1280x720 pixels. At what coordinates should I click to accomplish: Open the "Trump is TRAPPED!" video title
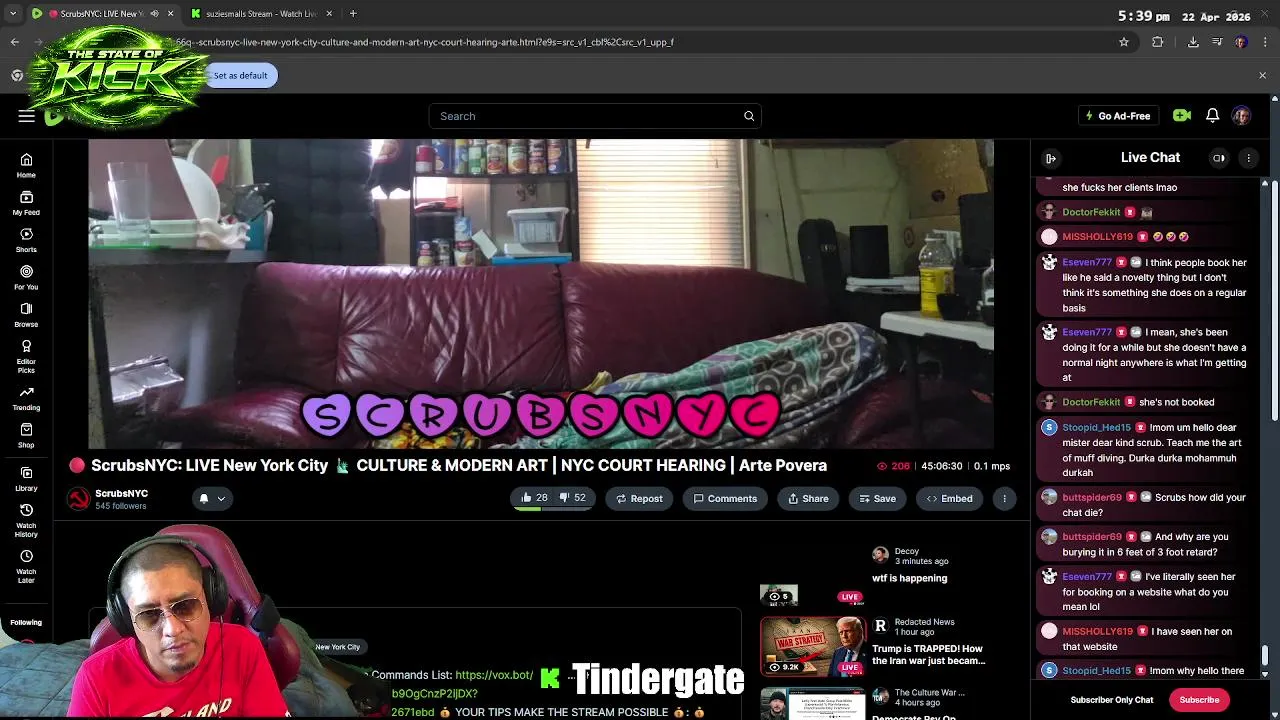pyautogui.click(x=928, y=654)
